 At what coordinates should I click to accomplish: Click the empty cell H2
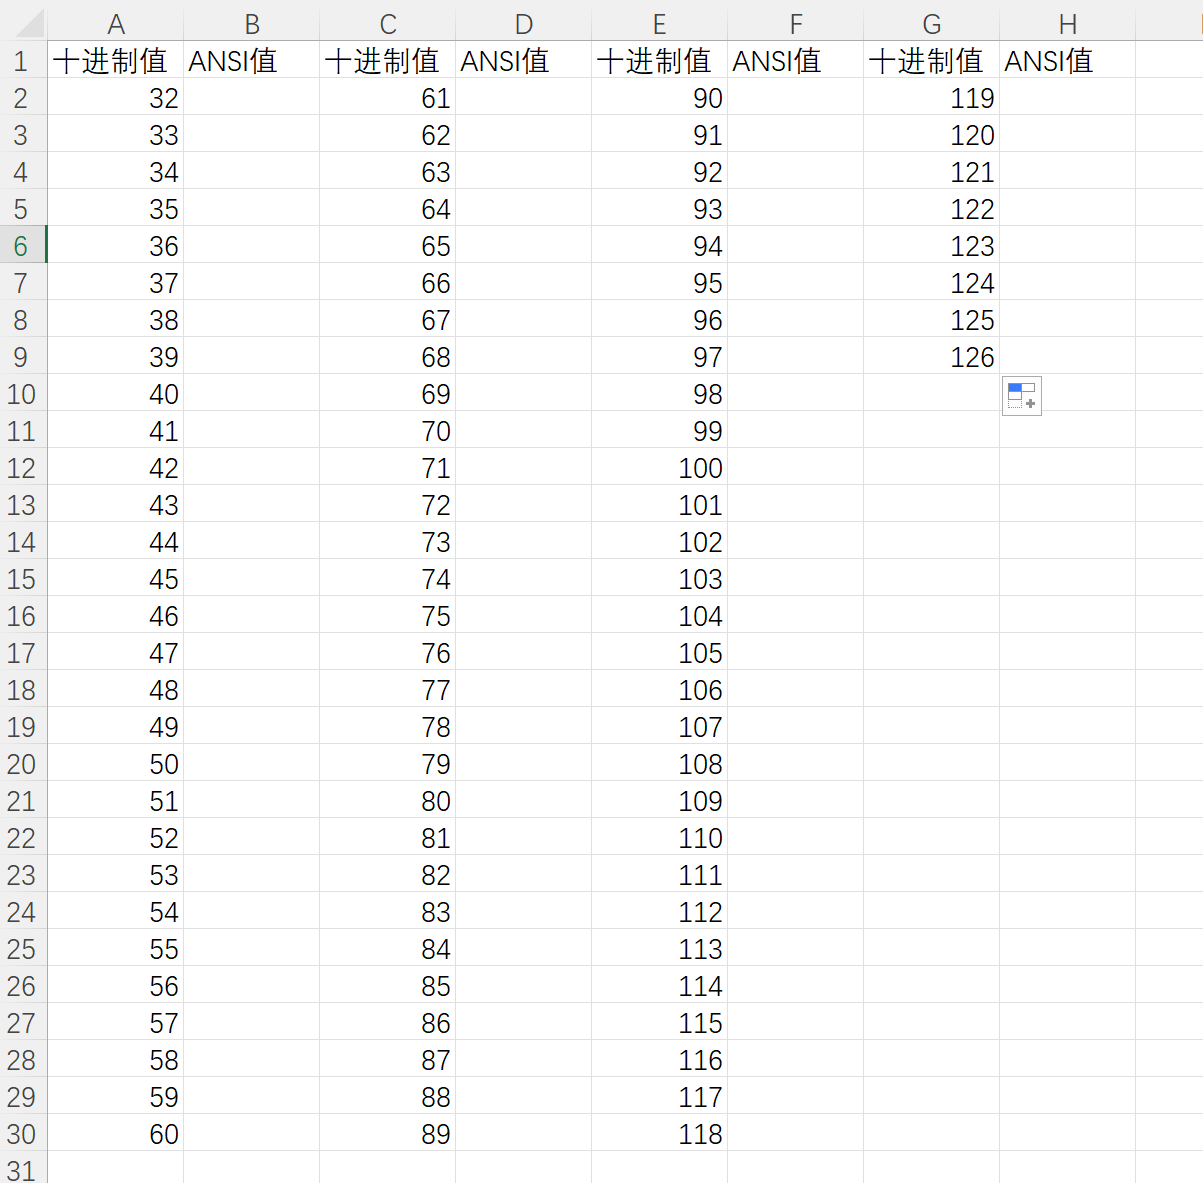pos(1068,97)
